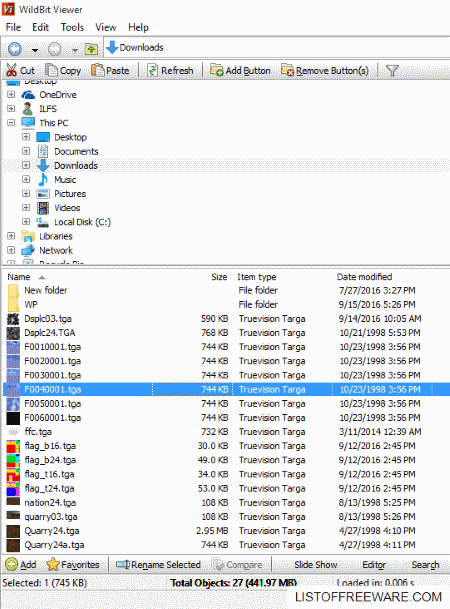This screenshot has height=609, width=450.
Task: Click the Cut scissors toolbar button
Action: coord(20,70)
